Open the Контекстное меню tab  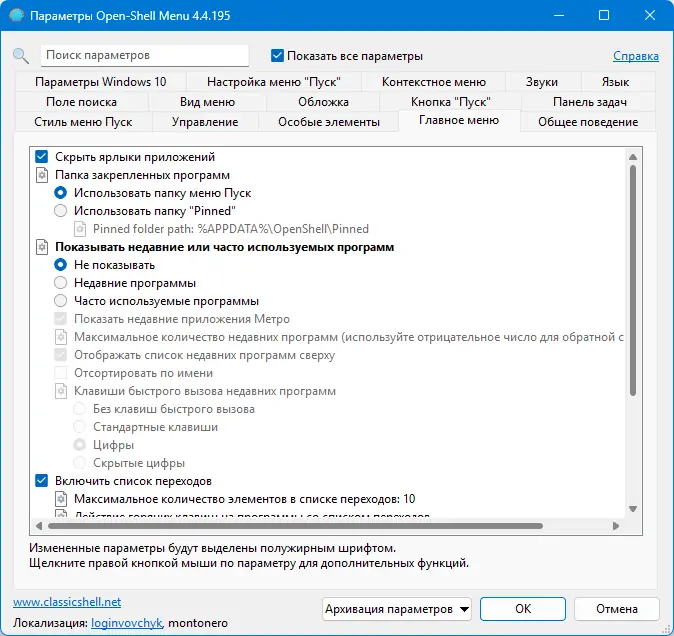(434, 82)
